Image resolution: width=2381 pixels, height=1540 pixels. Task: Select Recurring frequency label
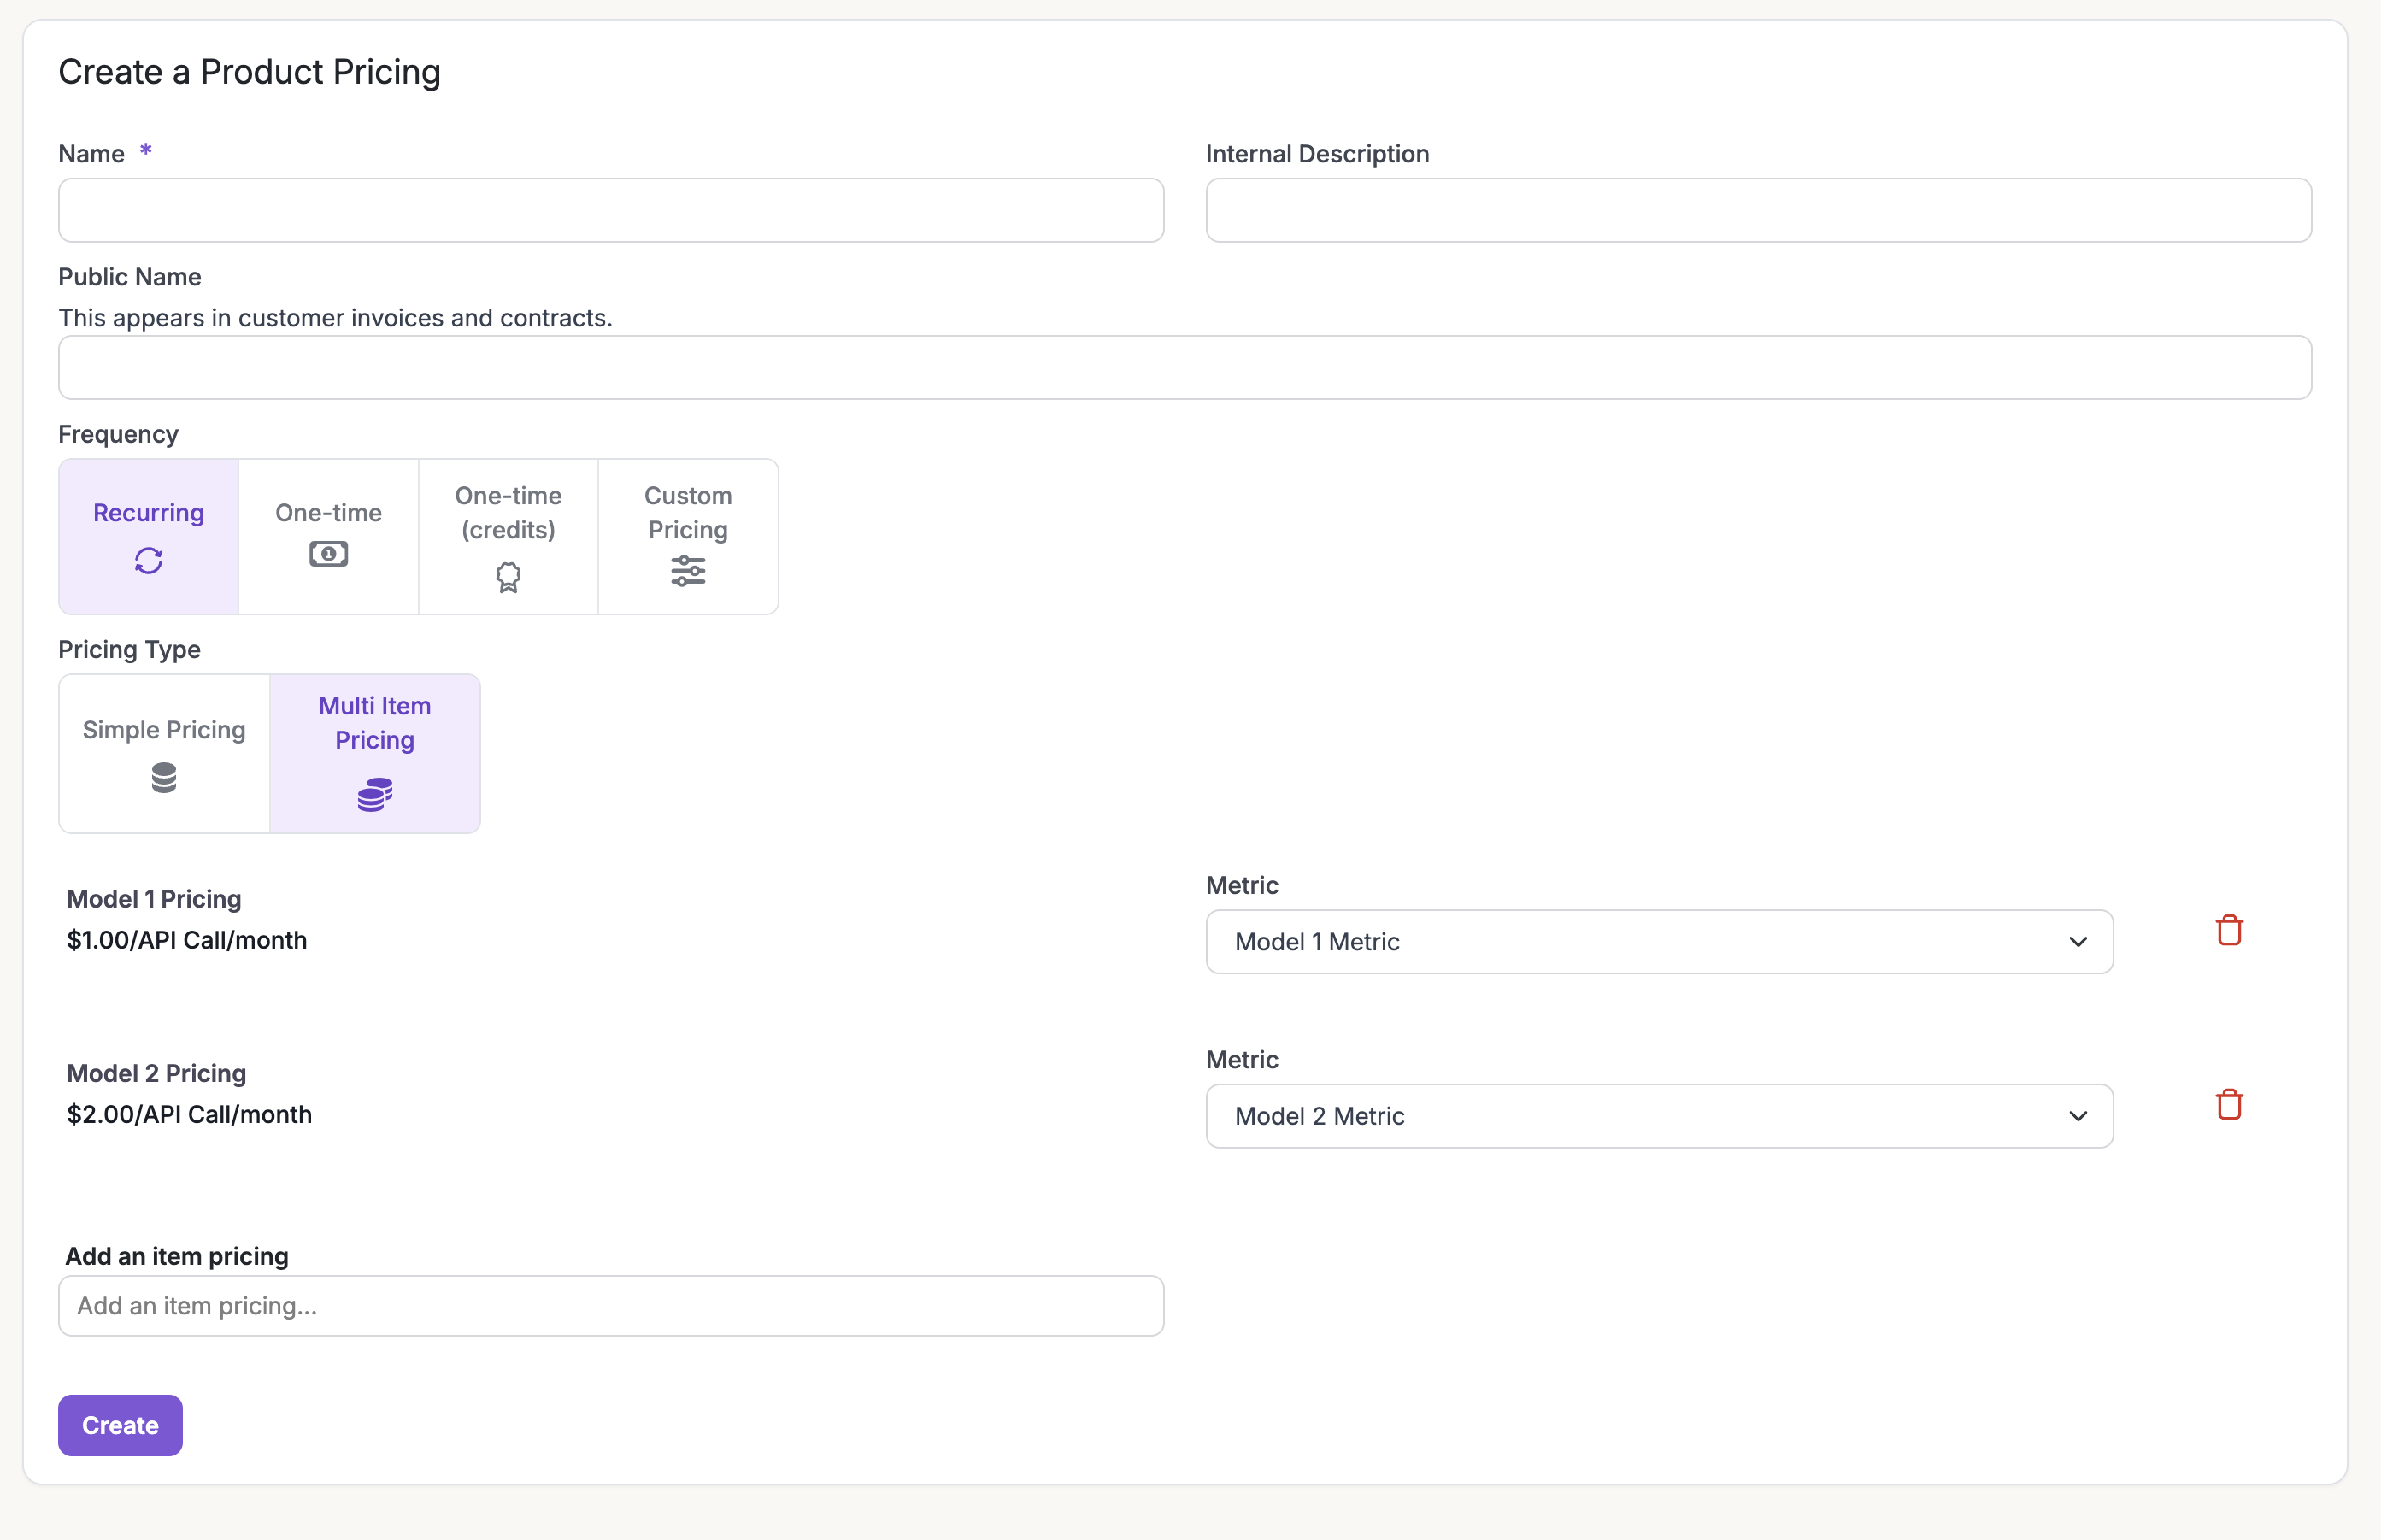(x=148, y=513)
